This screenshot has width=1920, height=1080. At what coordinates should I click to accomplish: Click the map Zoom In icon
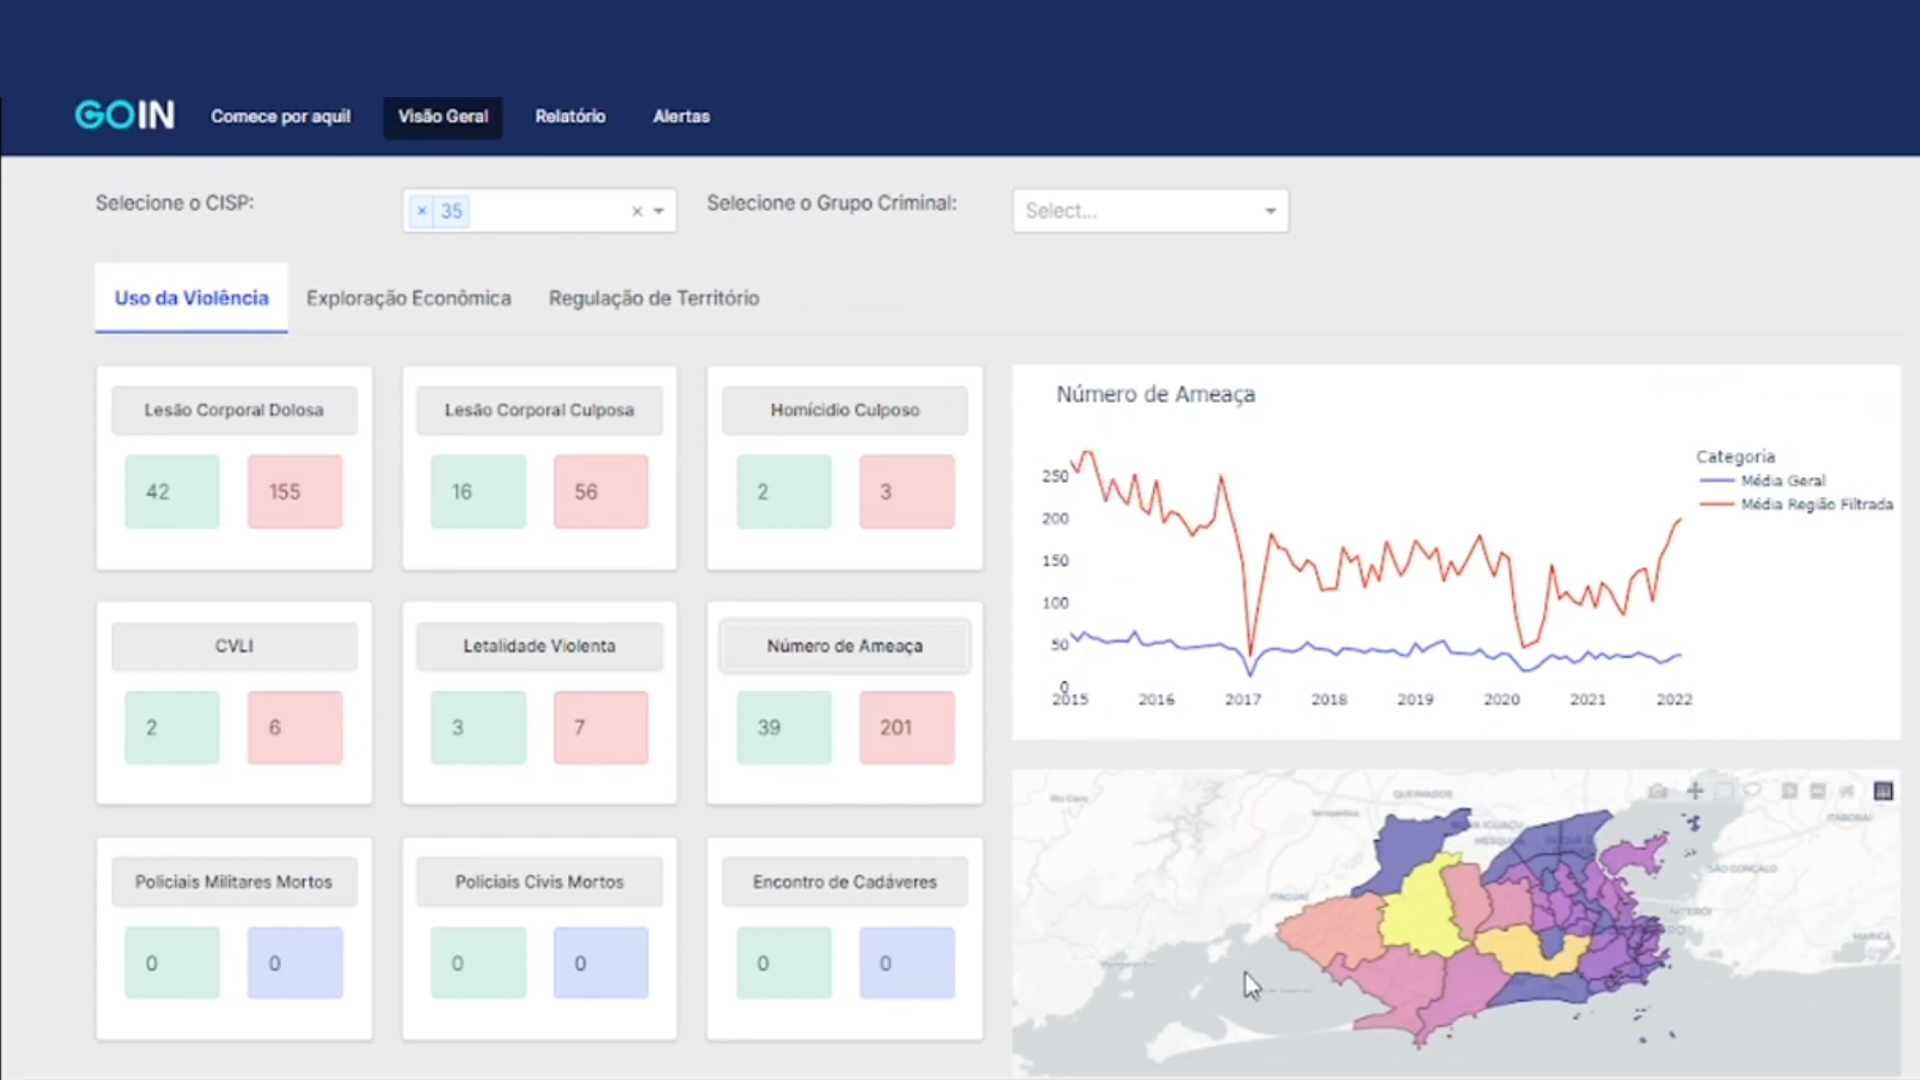click(x=1789, y=791)
